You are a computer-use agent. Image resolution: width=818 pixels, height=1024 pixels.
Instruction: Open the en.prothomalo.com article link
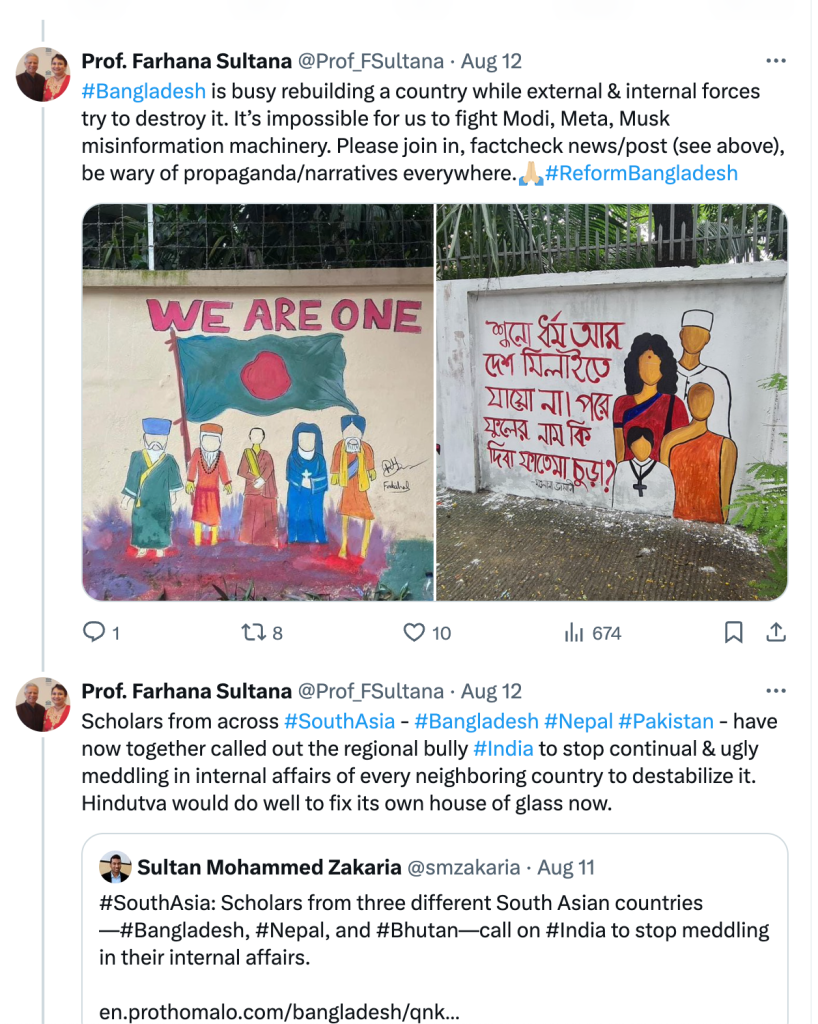pyautogui.click(x=279, y=1011)
